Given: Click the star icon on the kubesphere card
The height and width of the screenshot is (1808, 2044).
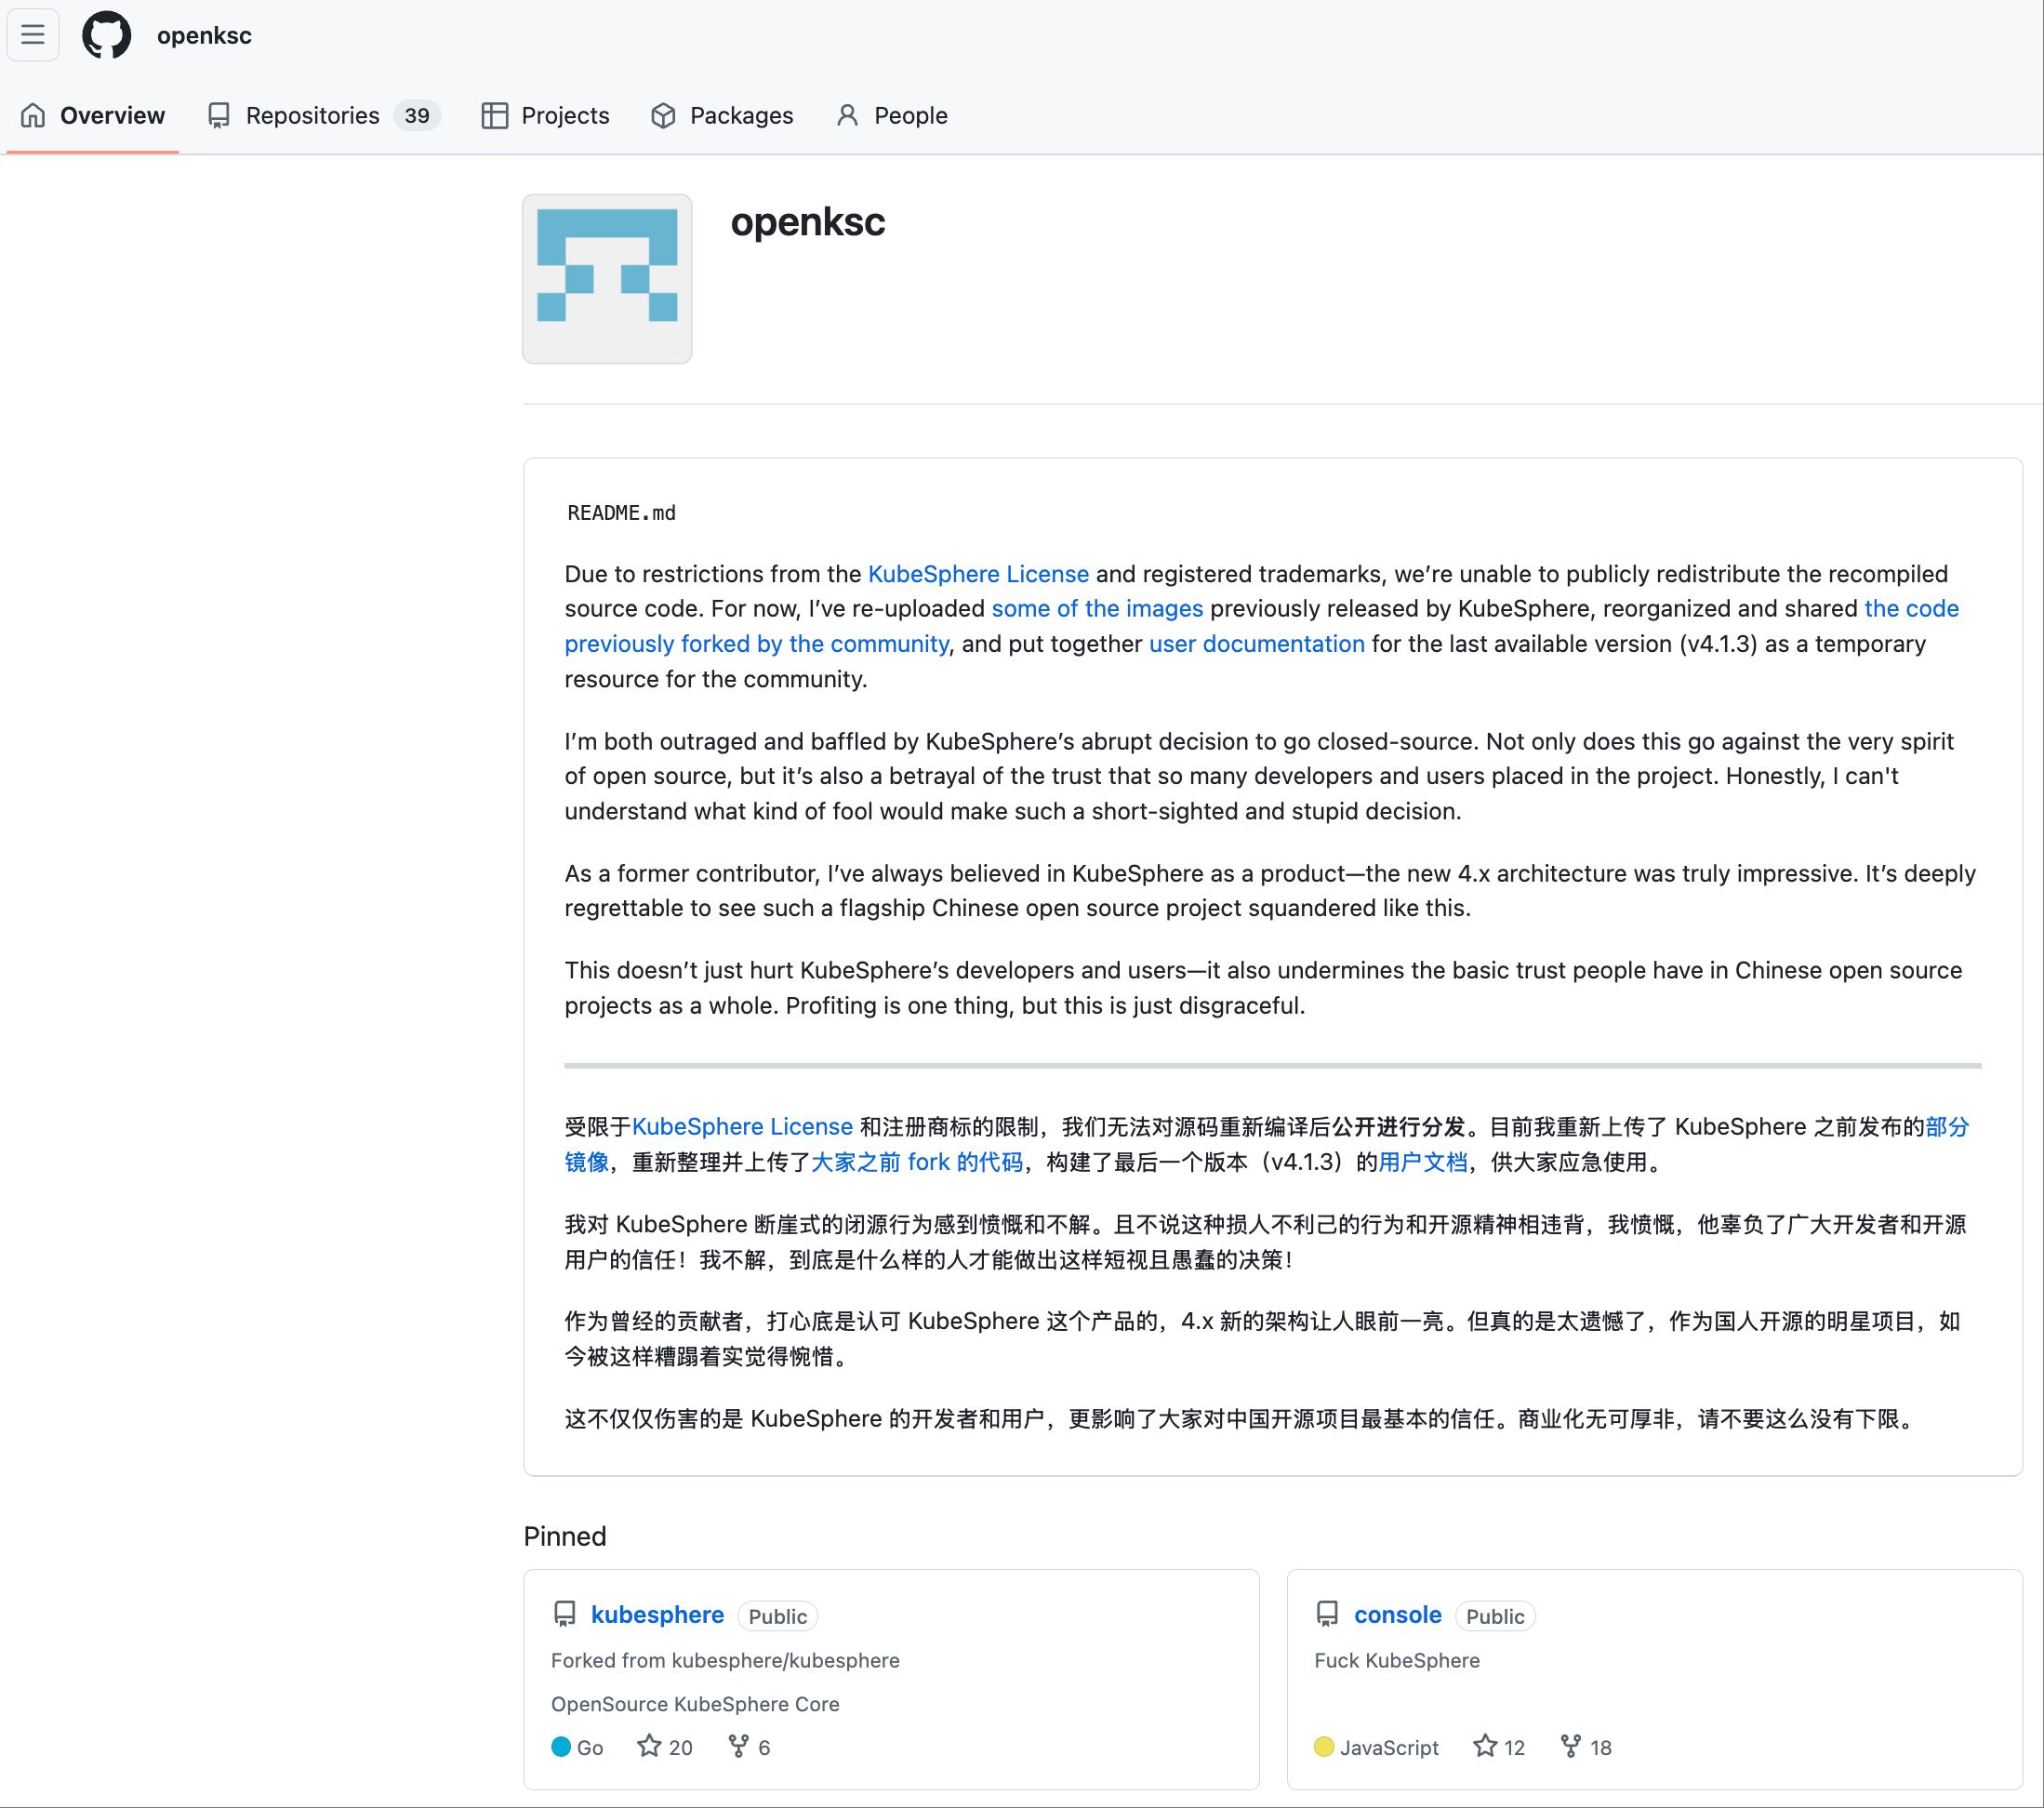Looking at the screenshot, I should (649, 1746).
